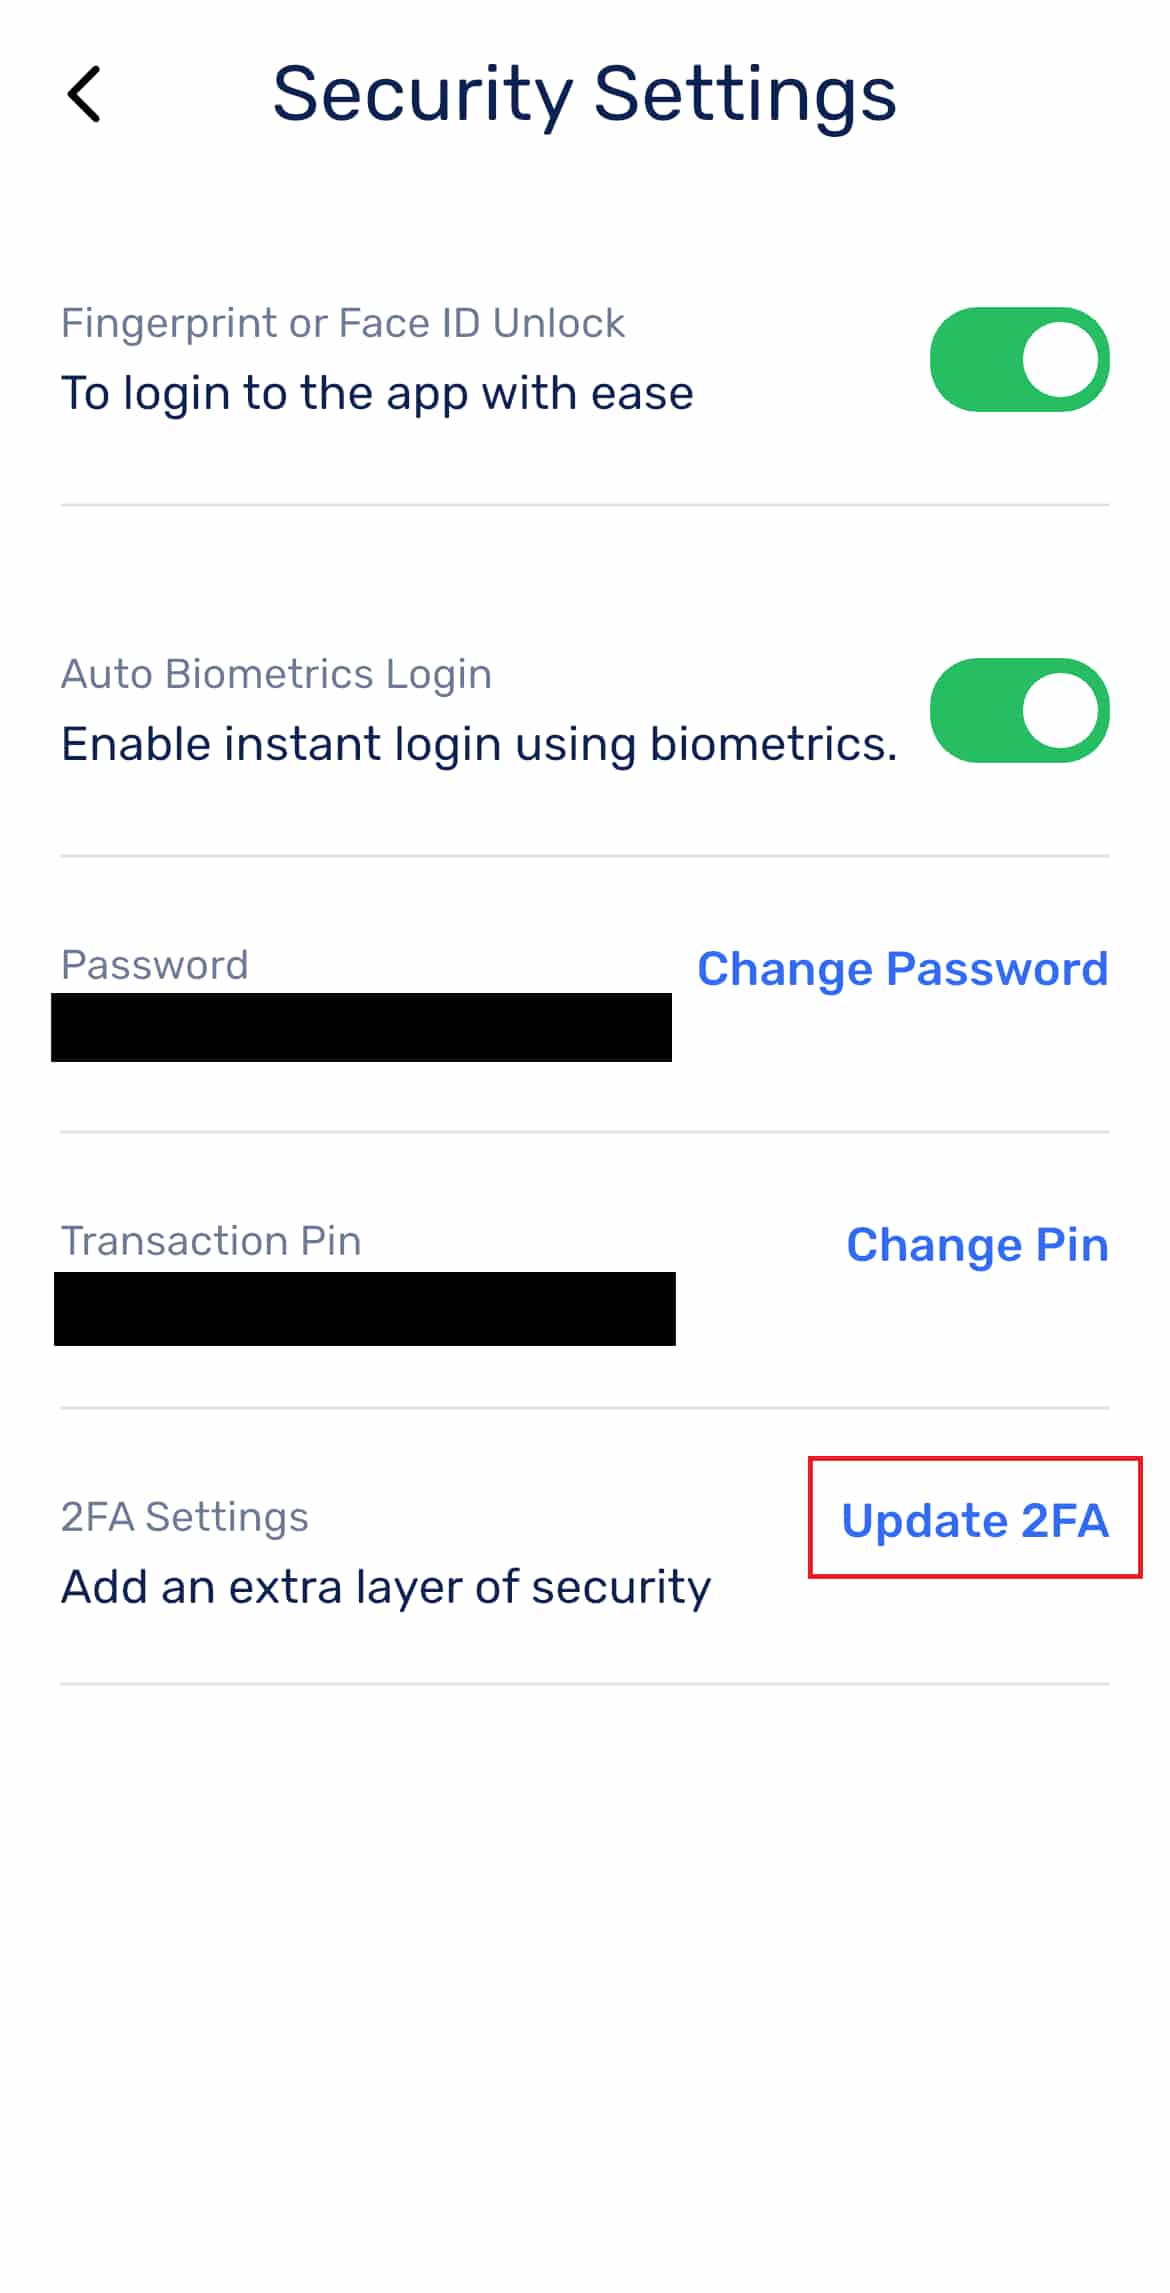Open Change Password
Screen dimensions: 1170x2293
901,968
